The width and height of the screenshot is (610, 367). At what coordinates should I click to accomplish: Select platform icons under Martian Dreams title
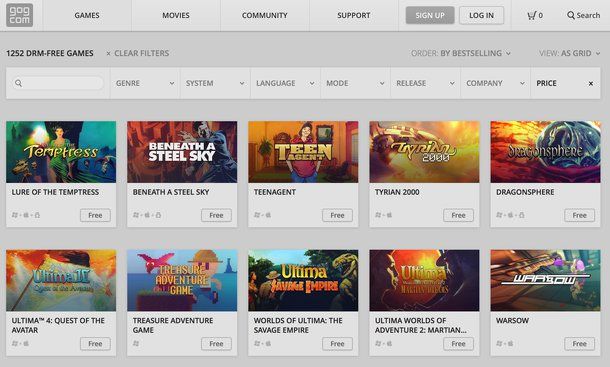tap(384, 343)
